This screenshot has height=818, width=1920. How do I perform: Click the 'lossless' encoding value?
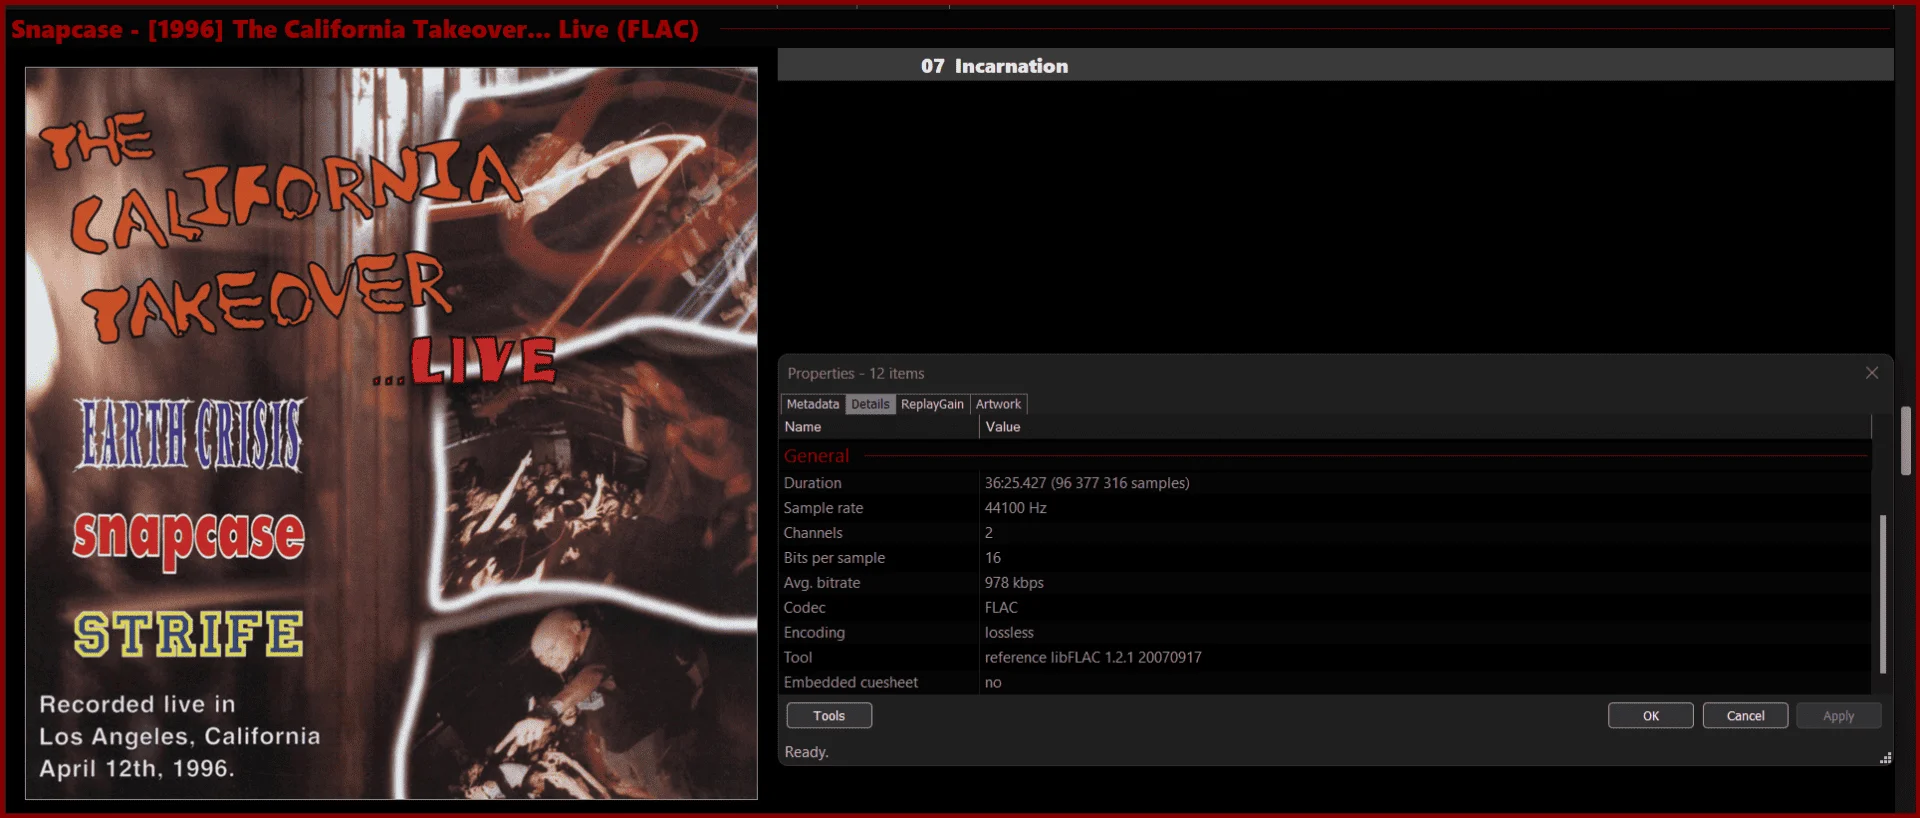(1009, 633)
